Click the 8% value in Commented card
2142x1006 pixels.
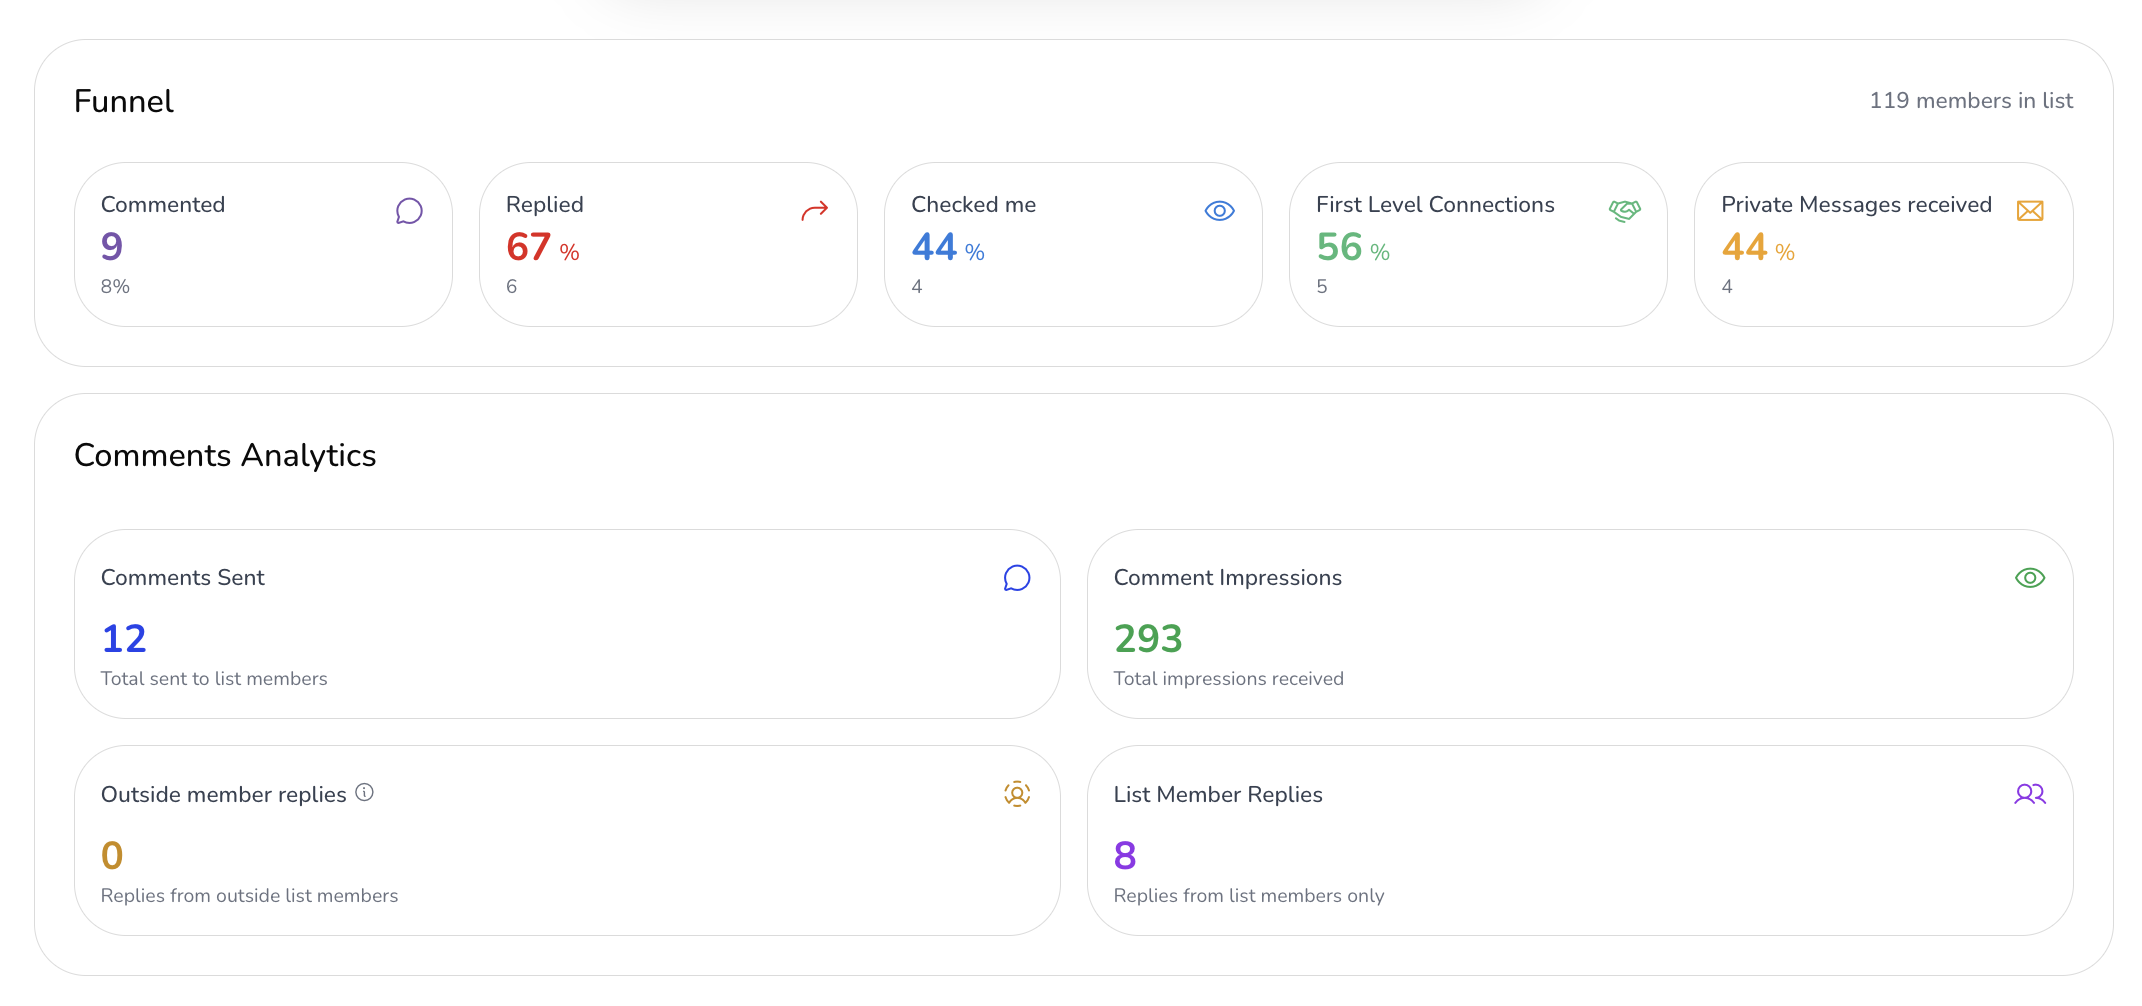pos(115,286)
